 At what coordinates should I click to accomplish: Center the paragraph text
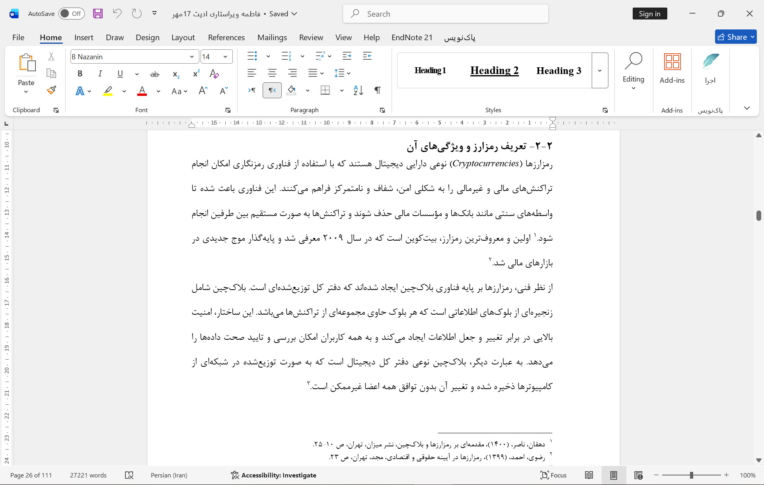tap(272, 73)
